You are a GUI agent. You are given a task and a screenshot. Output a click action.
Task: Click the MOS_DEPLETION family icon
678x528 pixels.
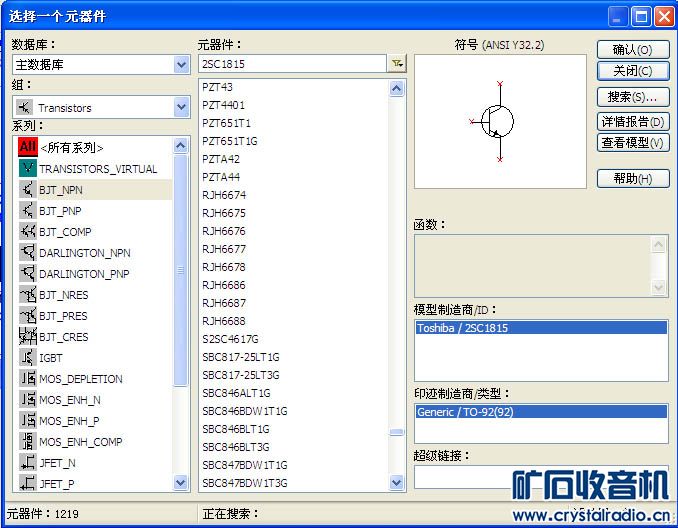[x=28, y=378]
